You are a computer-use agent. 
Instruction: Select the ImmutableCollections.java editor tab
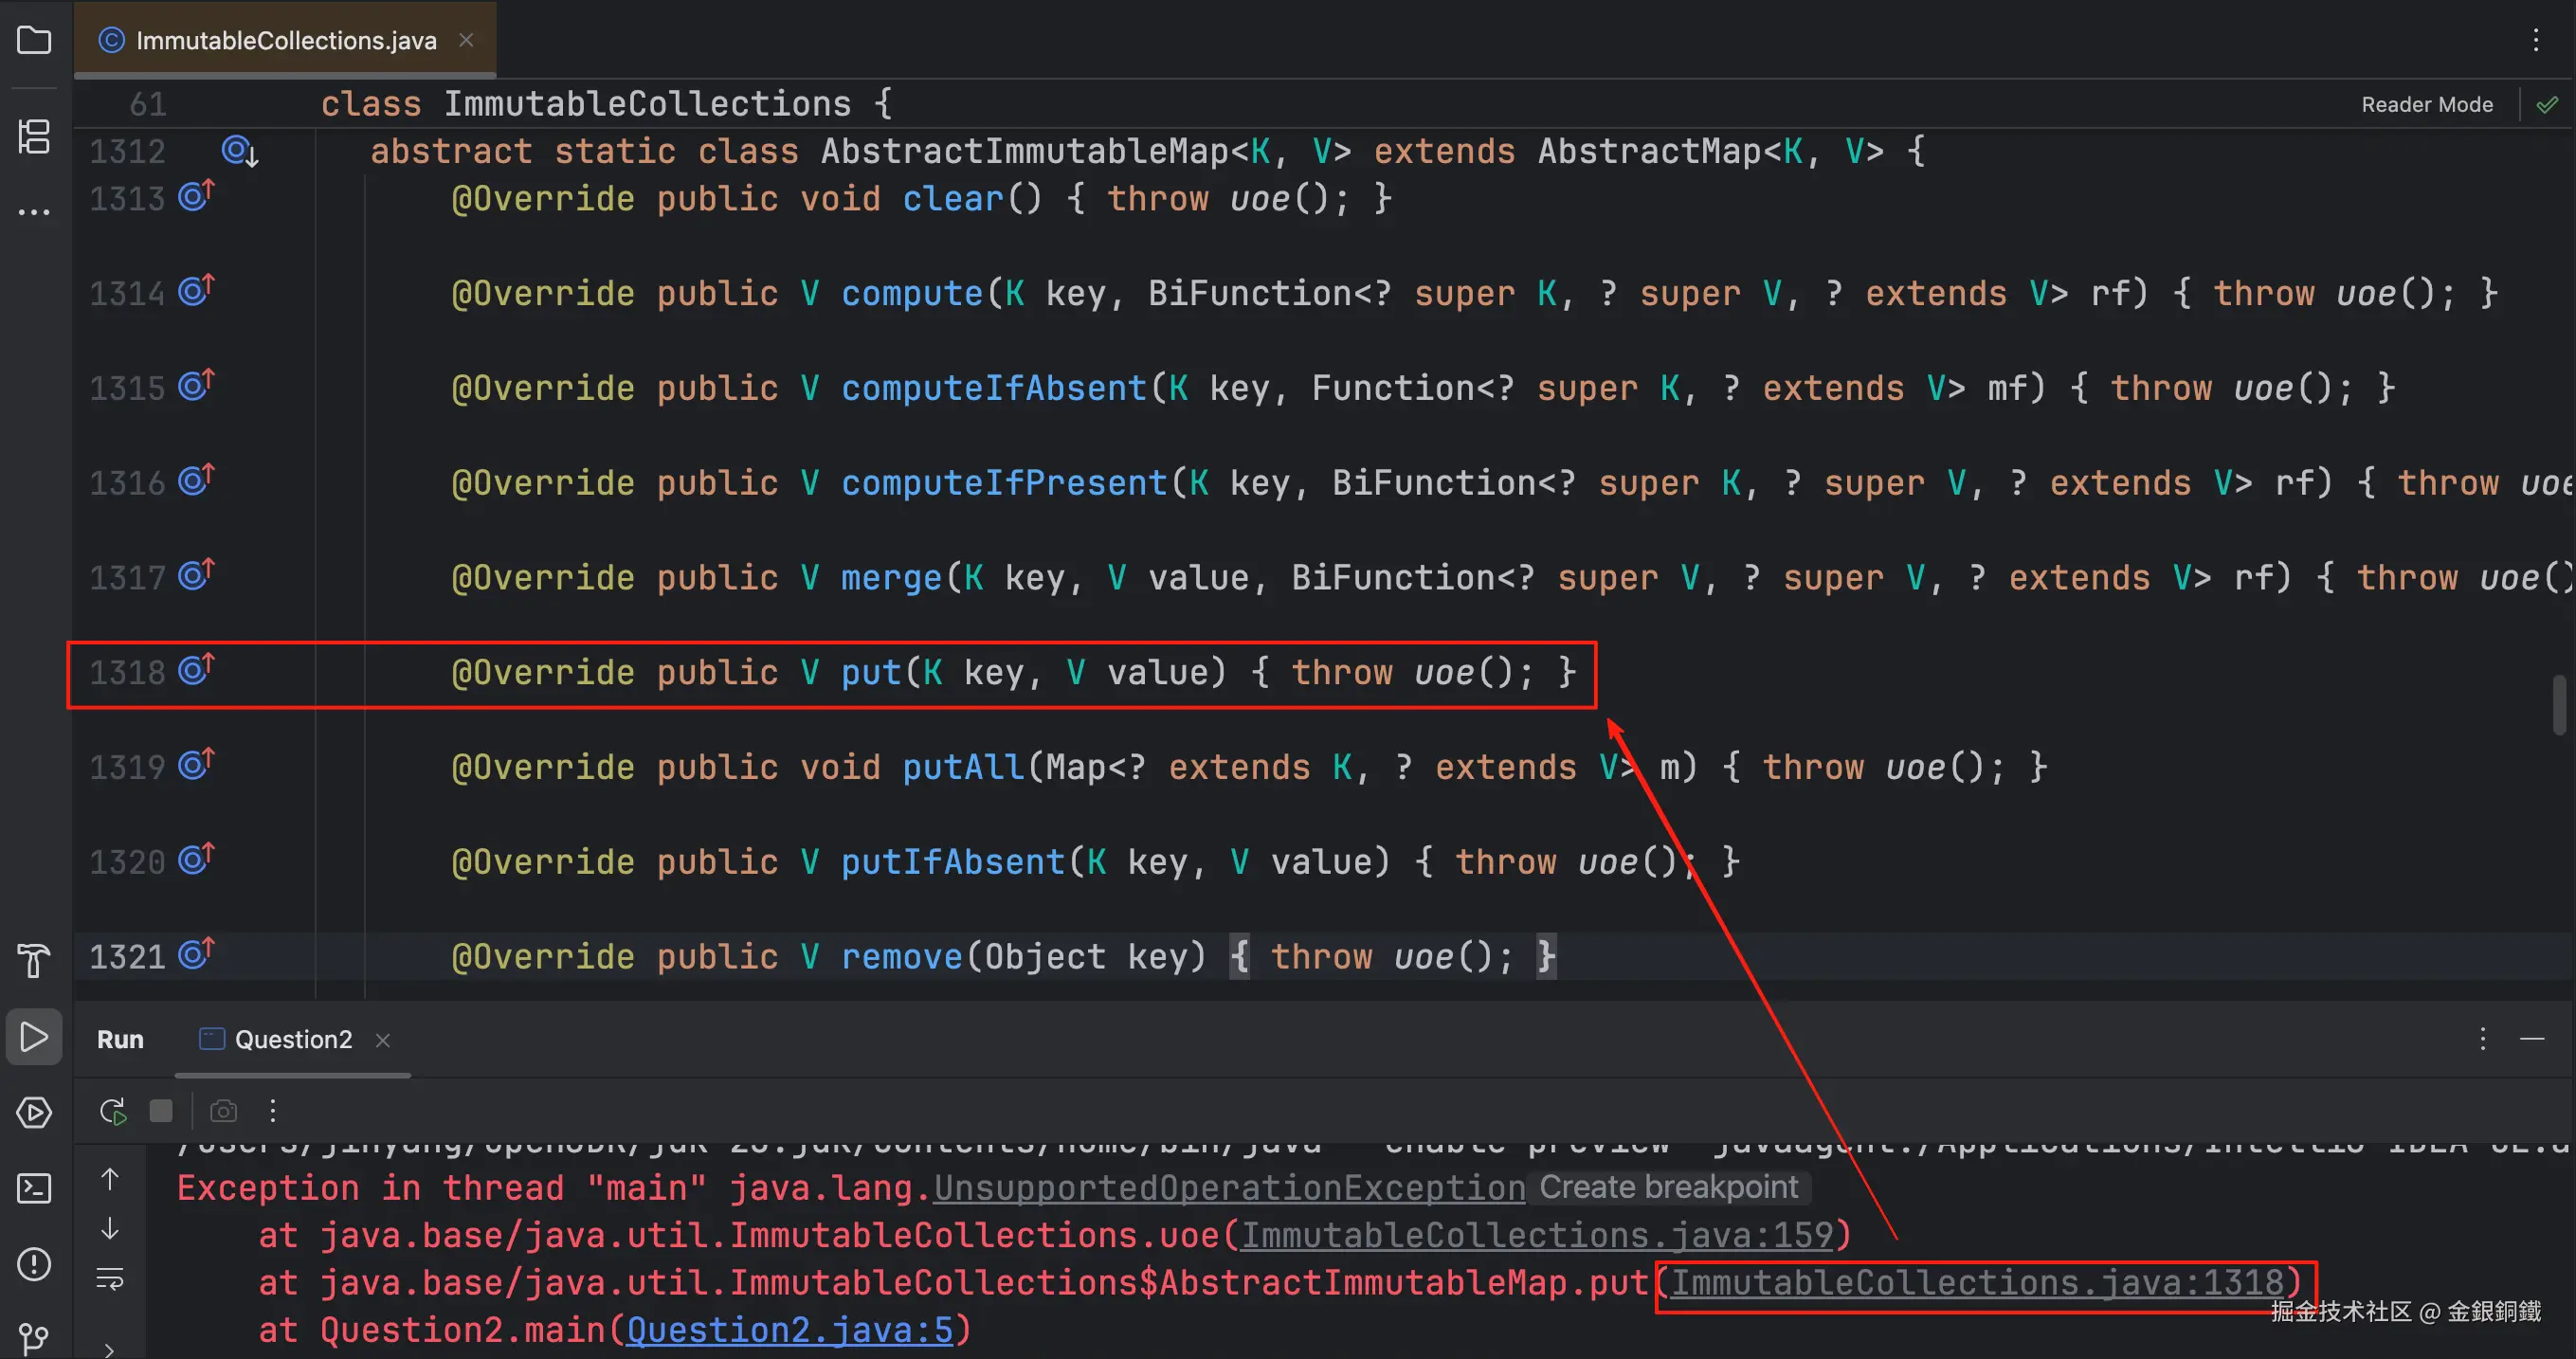pyautogui.click(x=285, y=40)
